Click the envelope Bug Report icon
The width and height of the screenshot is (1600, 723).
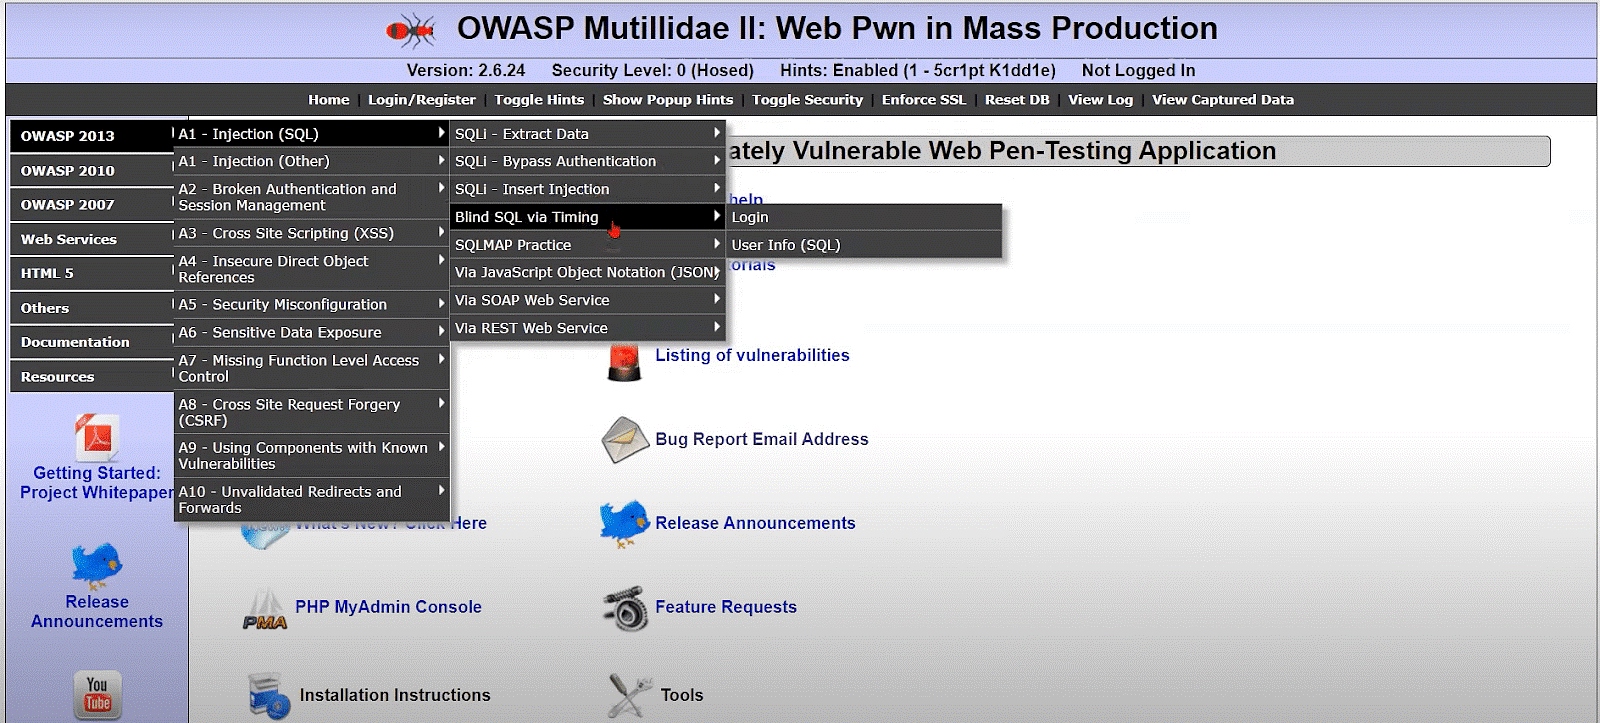coord(625,440)
